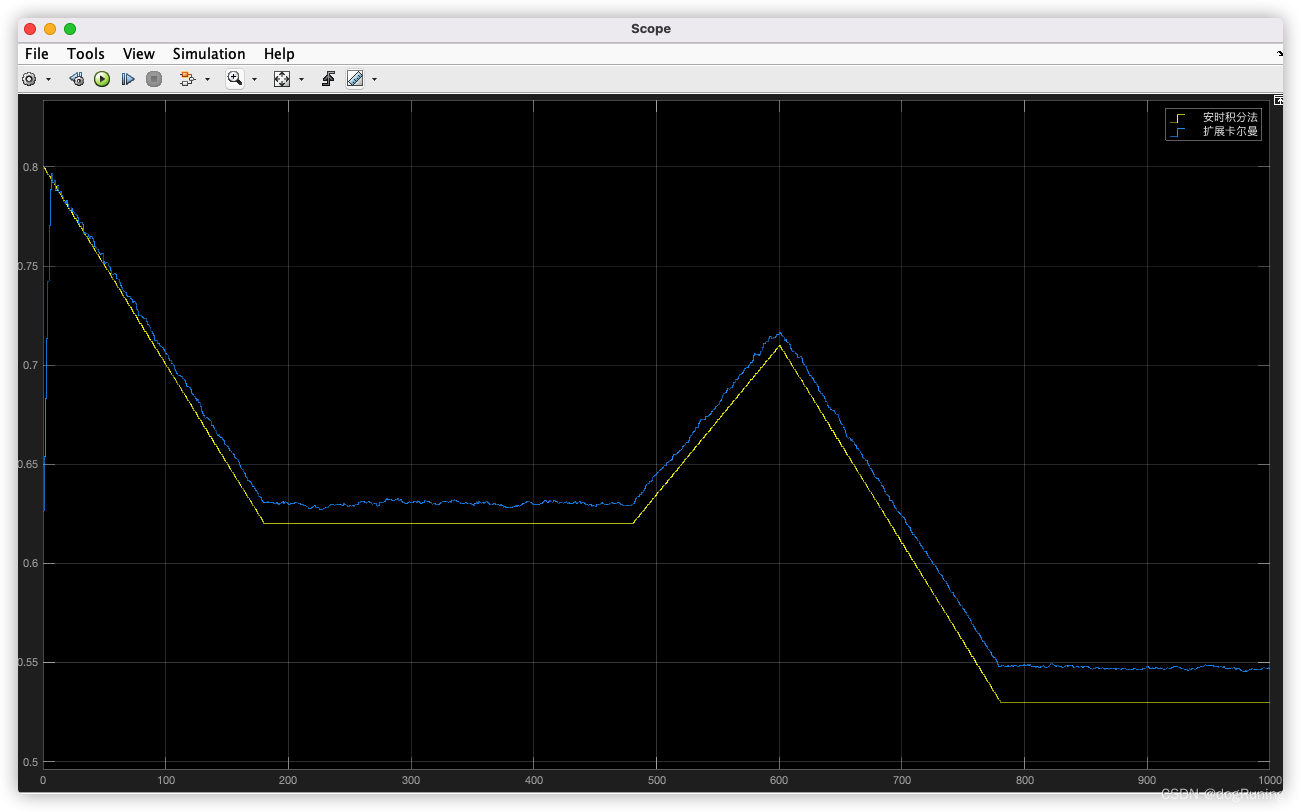Open the zoom tool options dropdown arrow
This screenshot has width=1301, height=812.
(x=254, y=80)
